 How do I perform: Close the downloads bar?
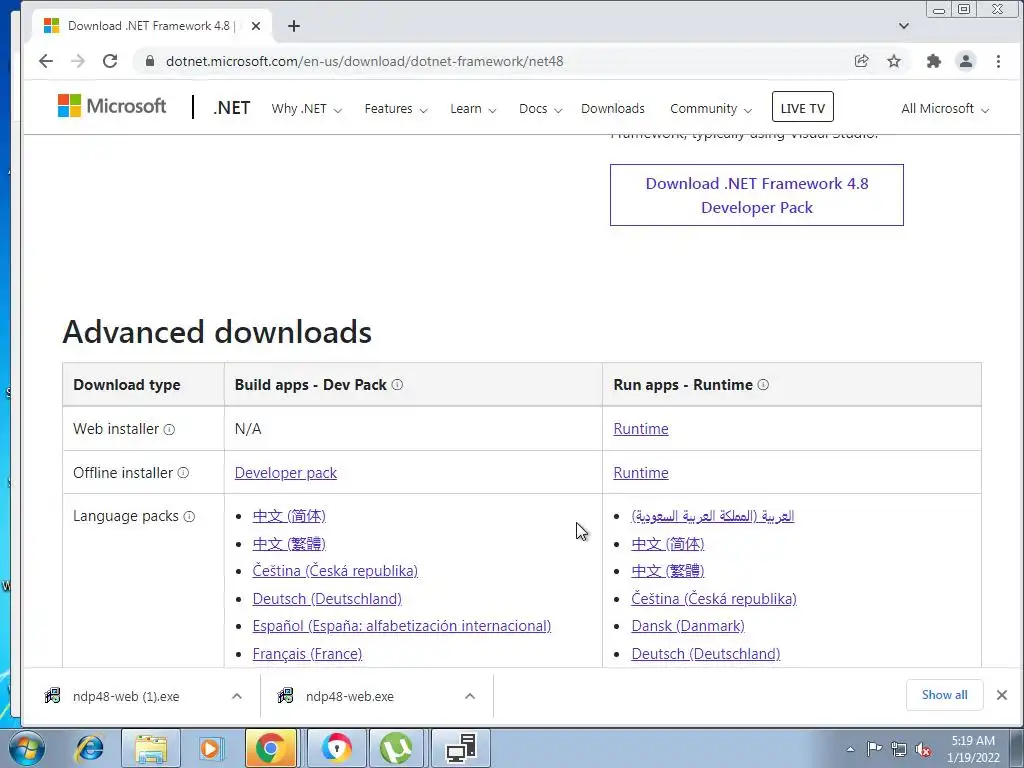click(x=1002, y=695)
